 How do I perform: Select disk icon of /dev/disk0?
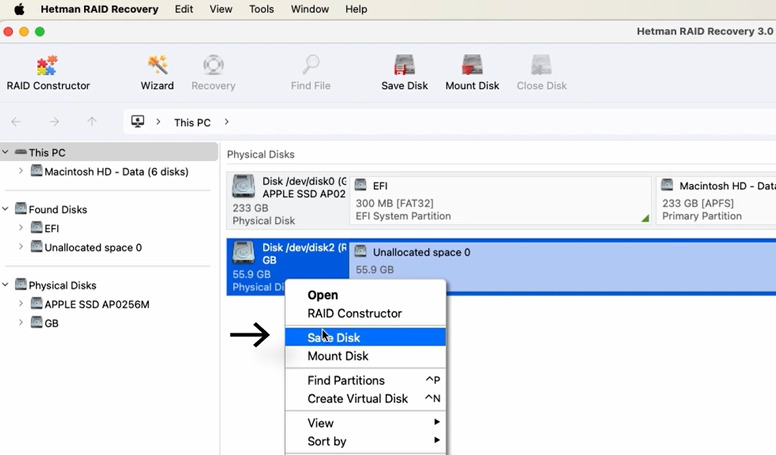244,187
